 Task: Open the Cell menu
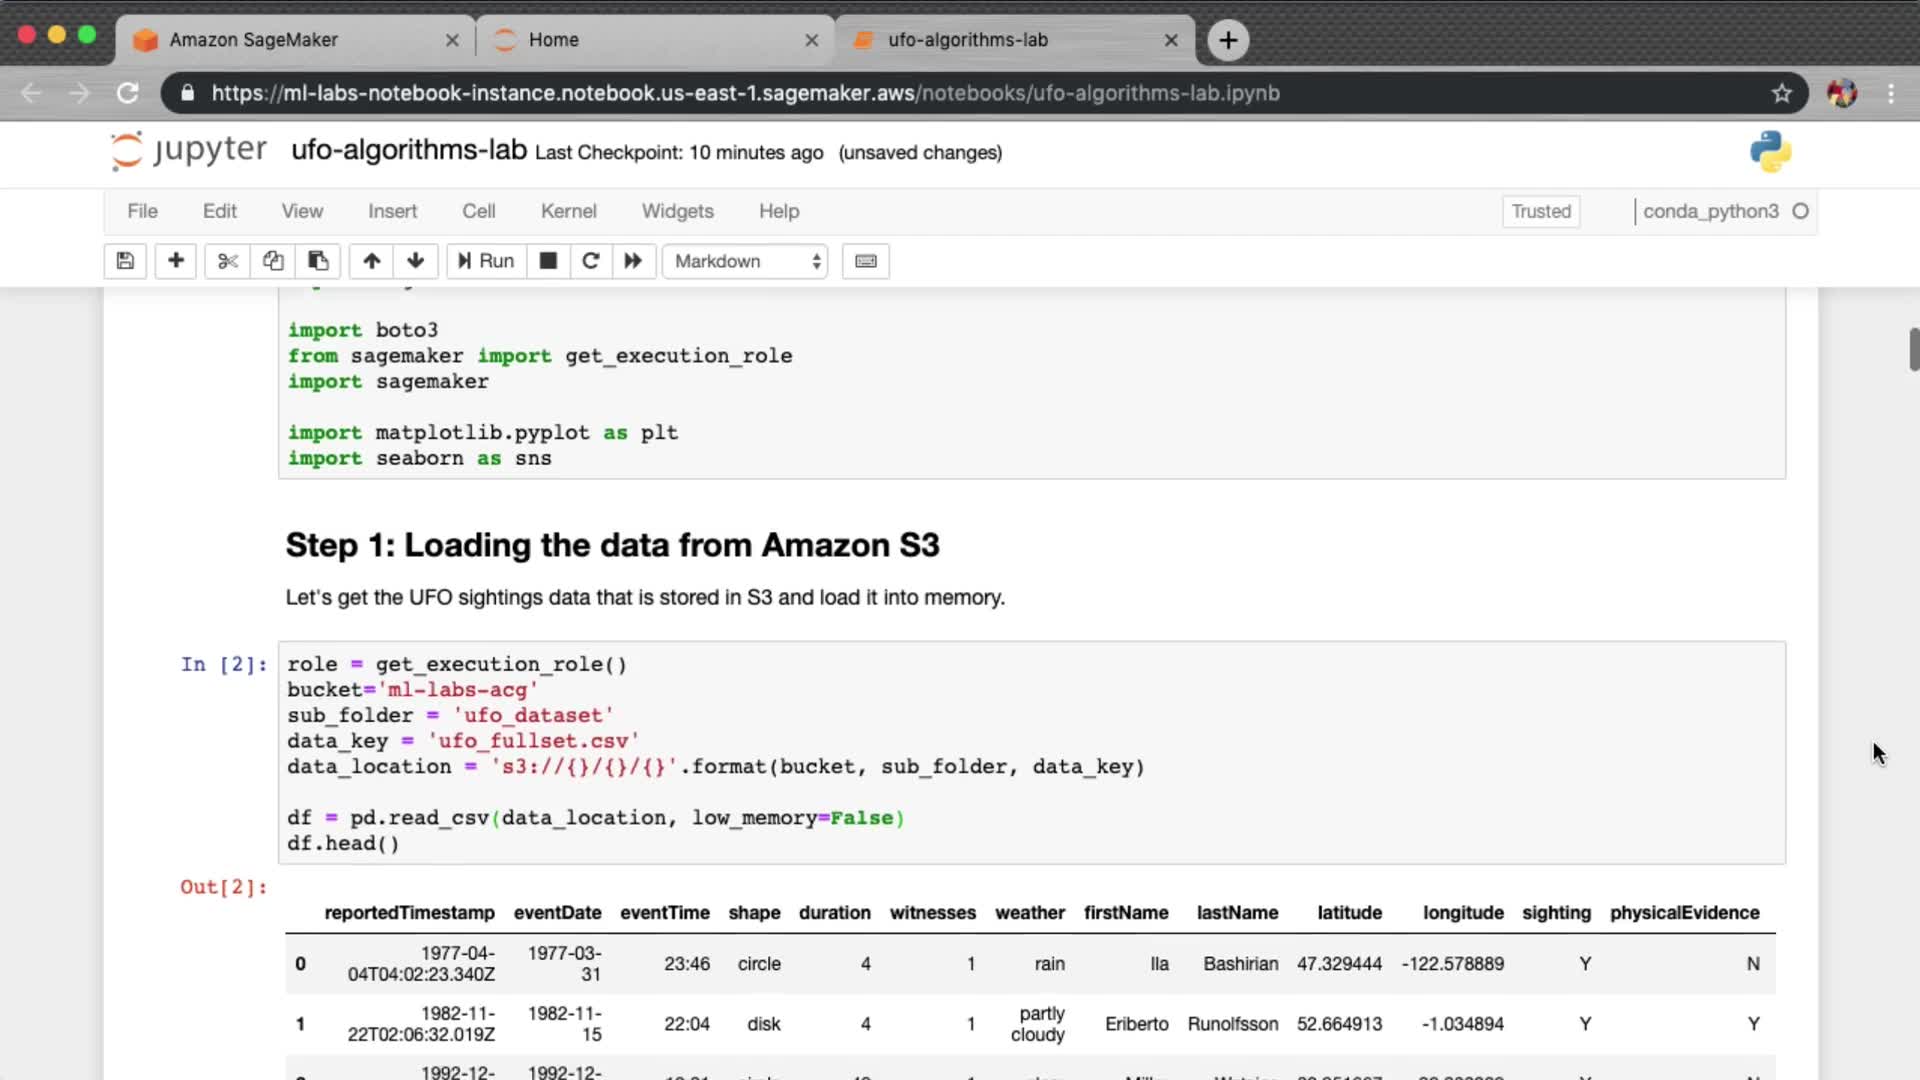[x=478, y=211]
